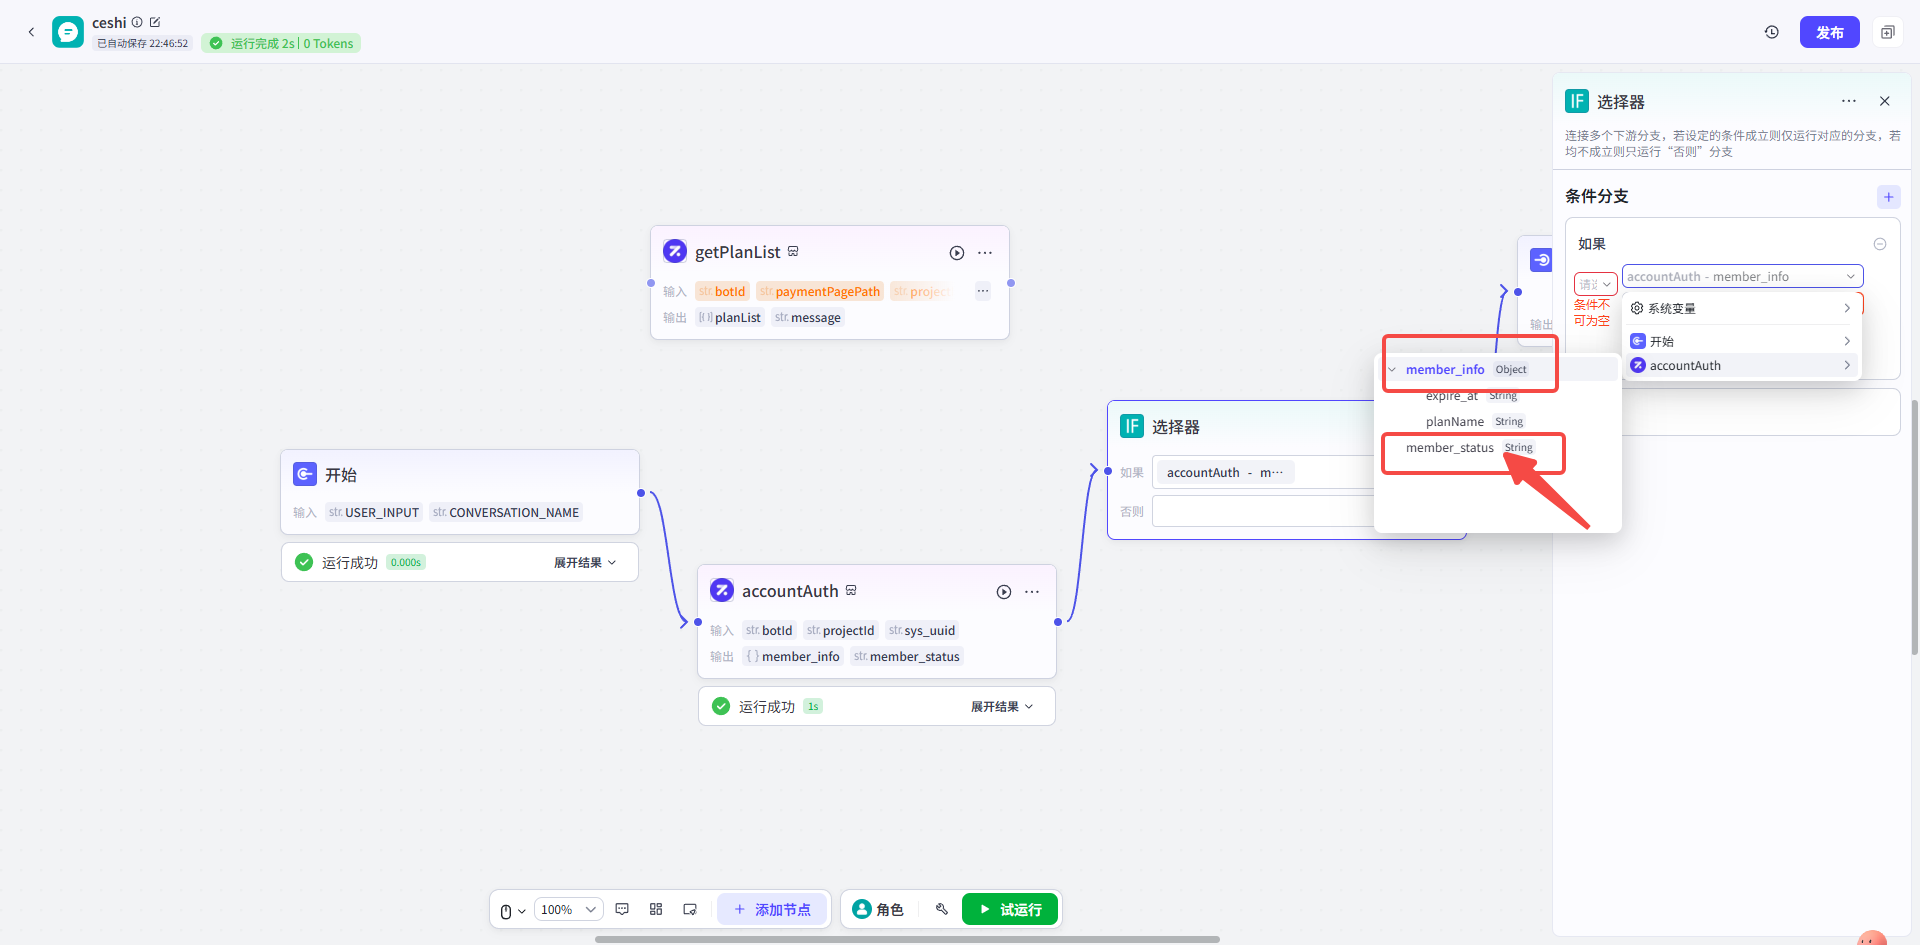Image resolution: width=1920 pixels, height=945 pixels.
Task: Click member_info output on accountAuth node
Action: (792, 656)
